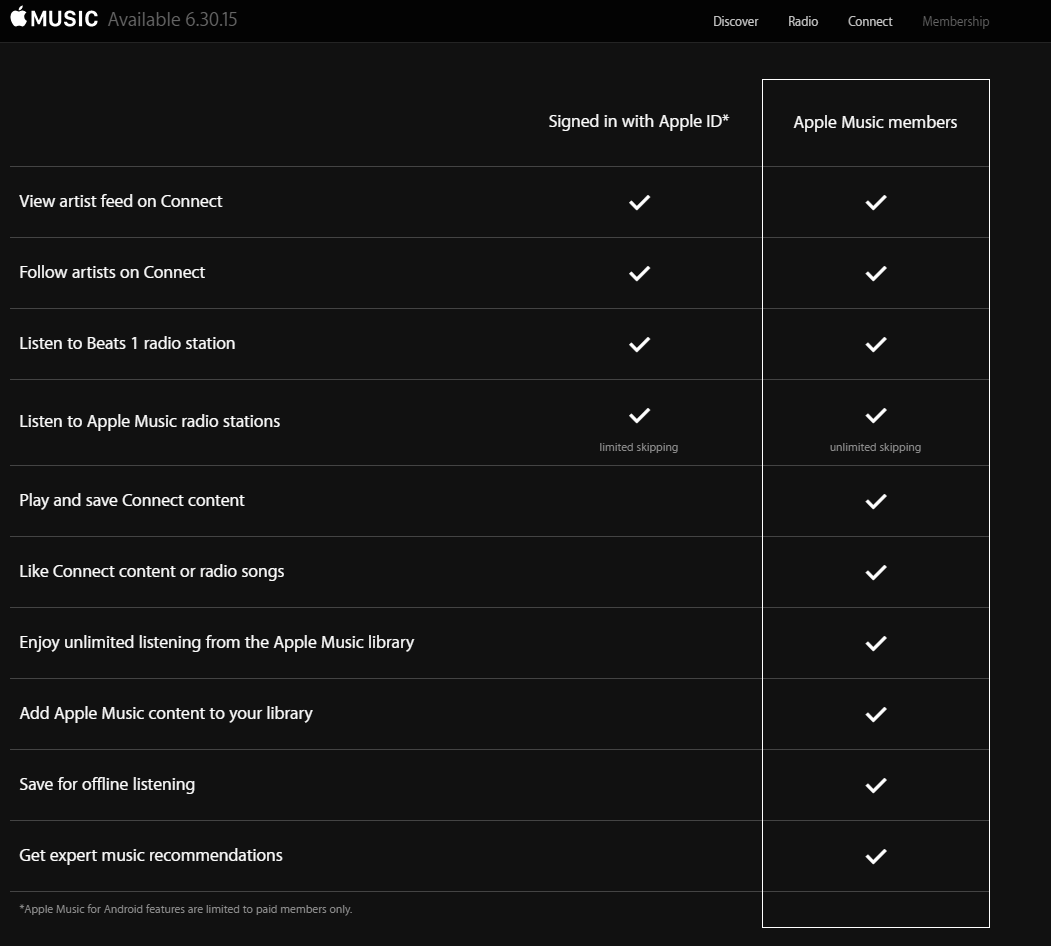The image size is (1051, 946).
Task: Go to the Radio tab
Action: click(x=803, y=21)
